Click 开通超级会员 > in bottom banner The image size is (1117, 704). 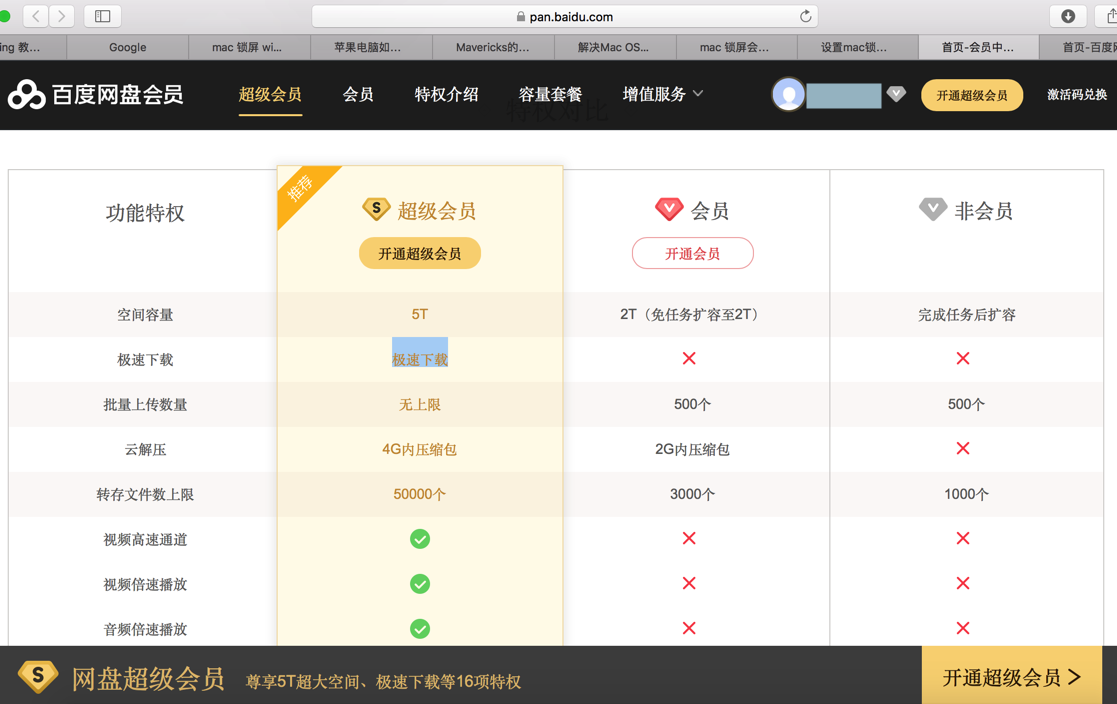tap(1012, 676)
